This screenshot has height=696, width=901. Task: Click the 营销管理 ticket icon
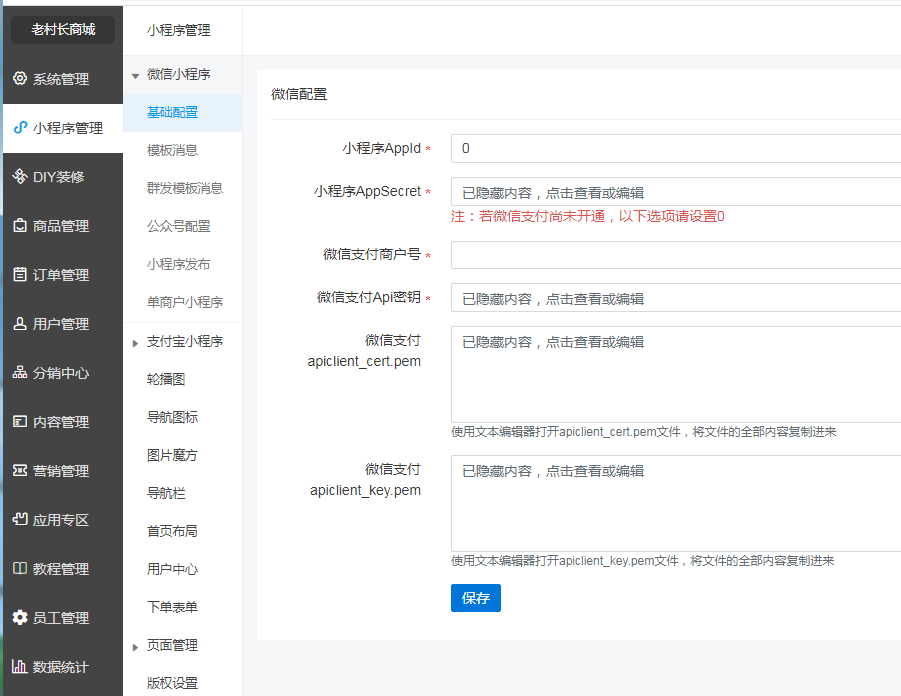point(20,471)
